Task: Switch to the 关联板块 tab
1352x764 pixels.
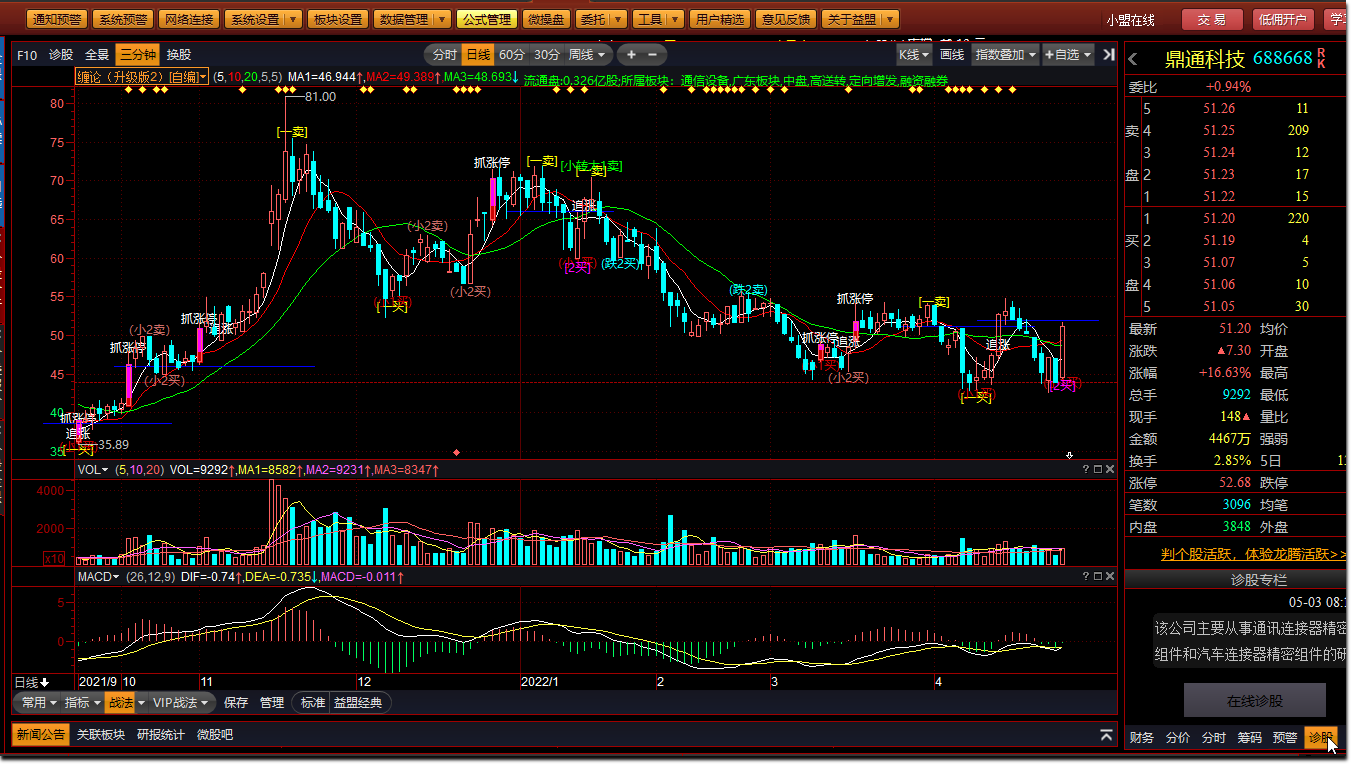Action: click(101, 735)
